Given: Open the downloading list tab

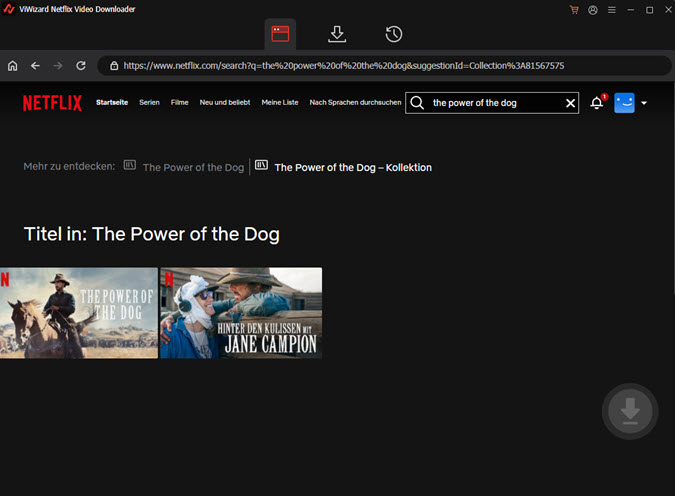Looking at the screenshot, I should [337, 34].
